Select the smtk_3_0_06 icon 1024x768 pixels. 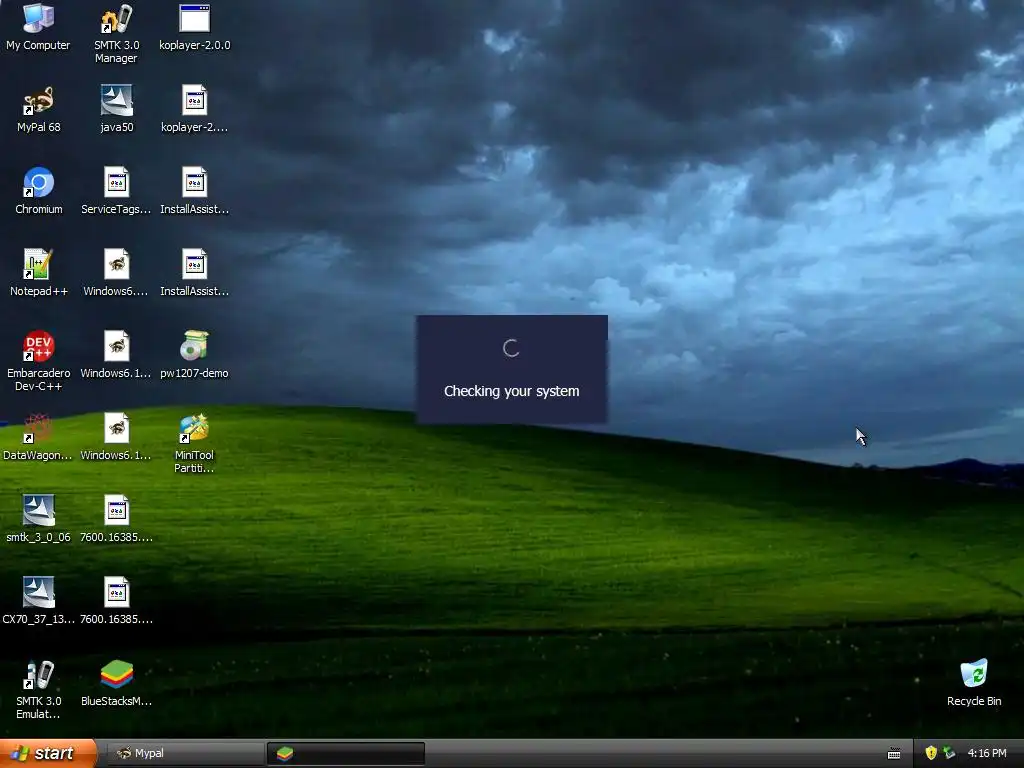coord(39,519)
